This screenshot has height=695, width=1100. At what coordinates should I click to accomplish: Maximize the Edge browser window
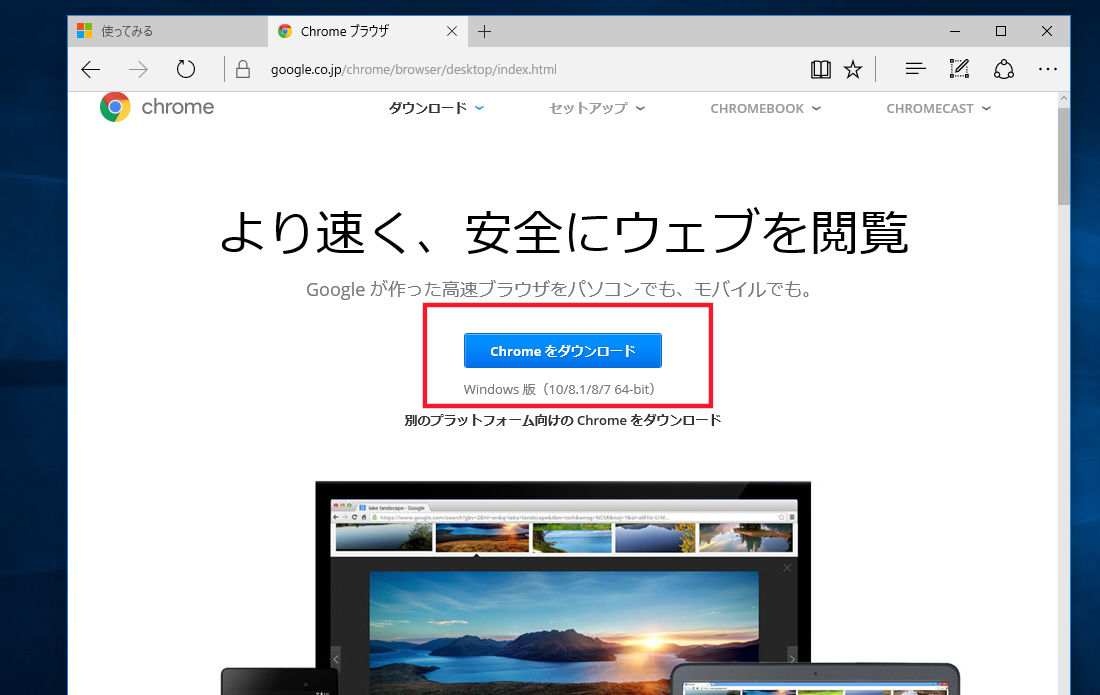click(x=1001, y=32)
